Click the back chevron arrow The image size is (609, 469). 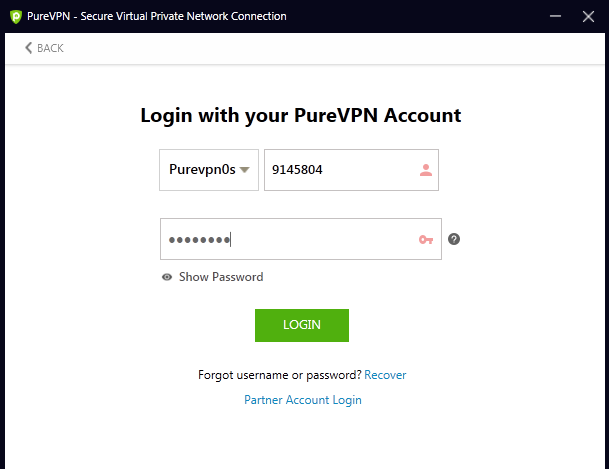(28, 48)
